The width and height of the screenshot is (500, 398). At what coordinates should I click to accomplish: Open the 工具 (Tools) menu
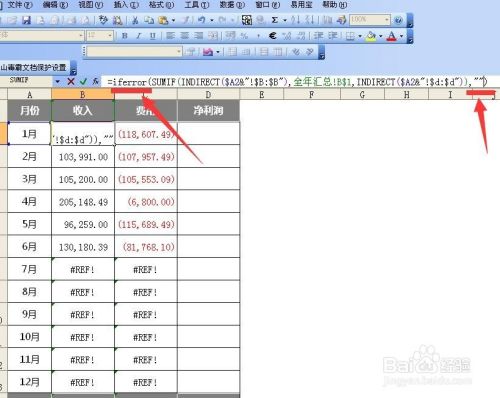(x=197, y=5)
